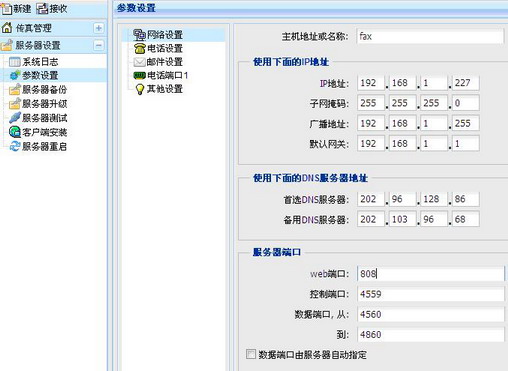Click the IP地址 last octet field 227

pyautogui.click(x=465, y=83)
